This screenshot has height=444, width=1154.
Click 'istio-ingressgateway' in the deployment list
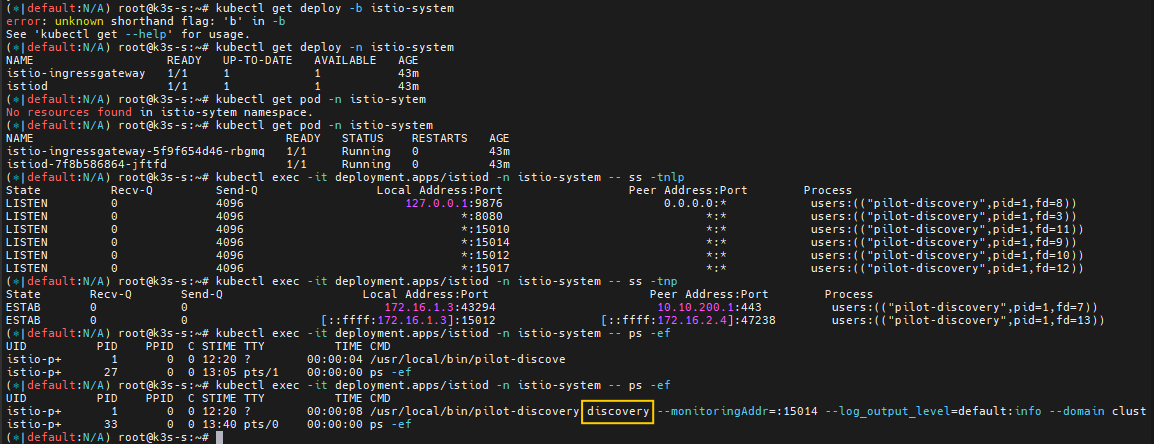[75, 73]
